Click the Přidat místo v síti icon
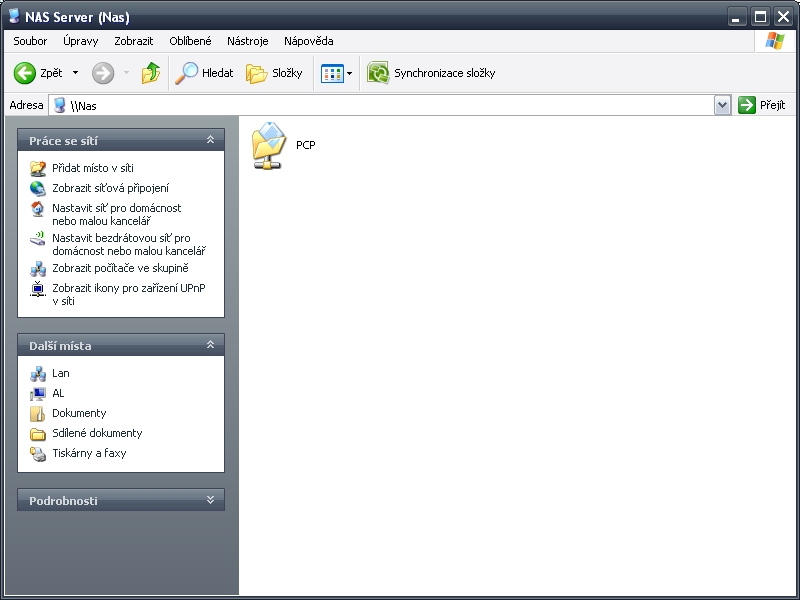 [38, 168]
